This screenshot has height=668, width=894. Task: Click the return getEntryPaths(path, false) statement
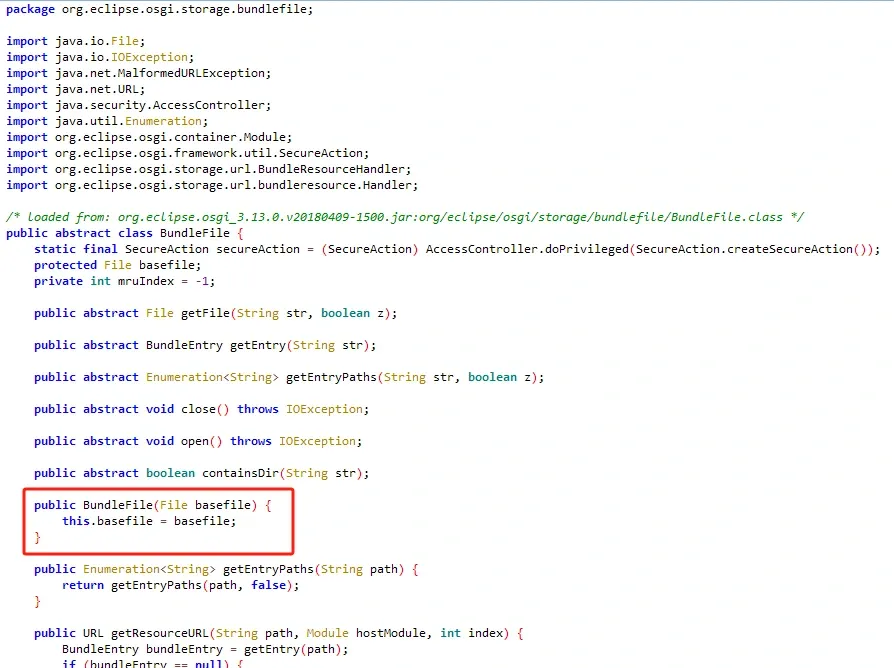[180, 585]
